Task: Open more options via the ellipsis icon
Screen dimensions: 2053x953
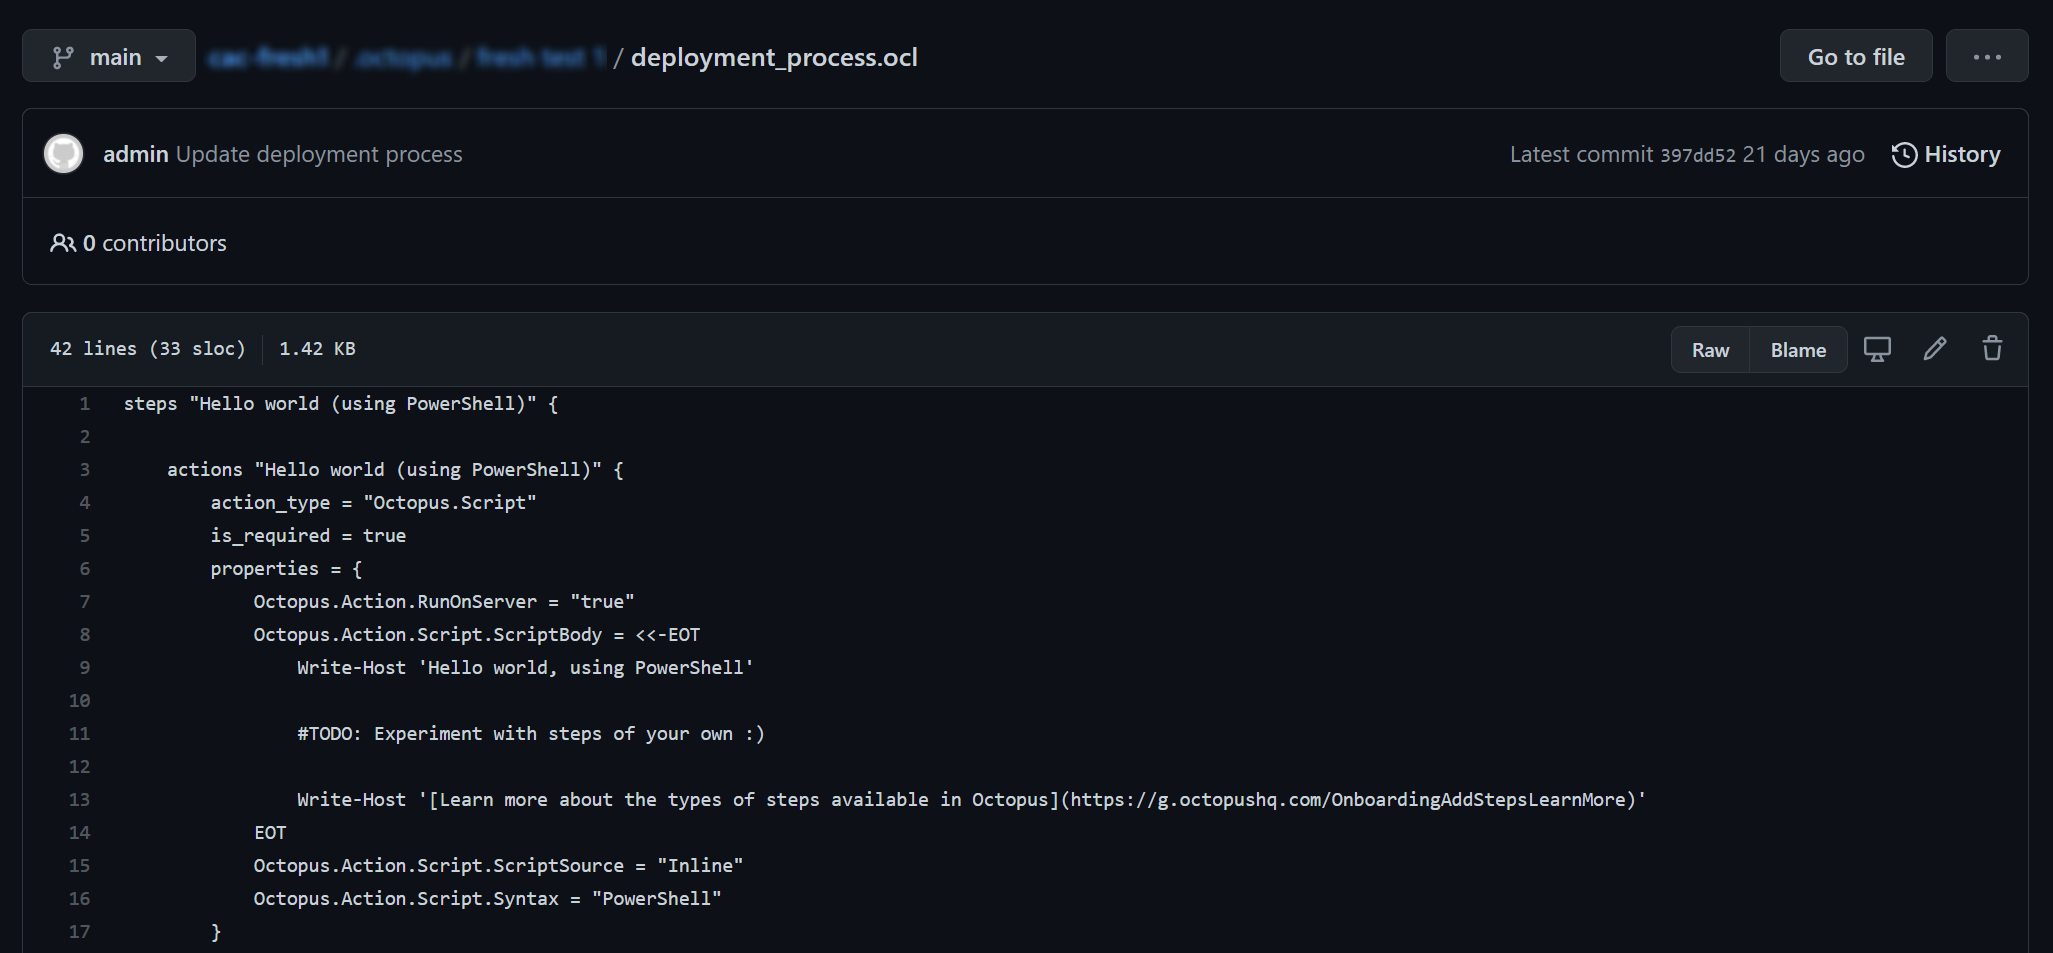Action: point(1986,55)
